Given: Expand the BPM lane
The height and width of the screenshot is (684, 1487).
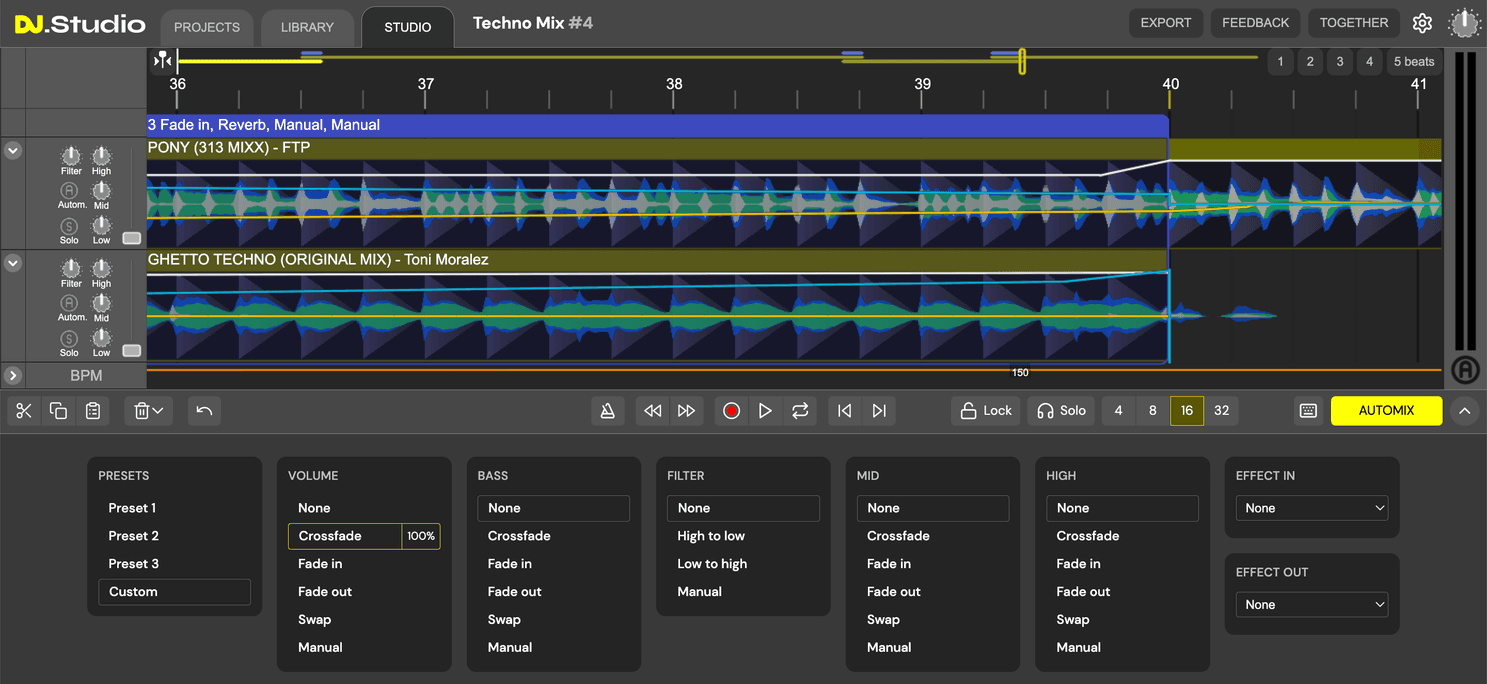Looking at the screenshot, I should [x=13, y=376].
